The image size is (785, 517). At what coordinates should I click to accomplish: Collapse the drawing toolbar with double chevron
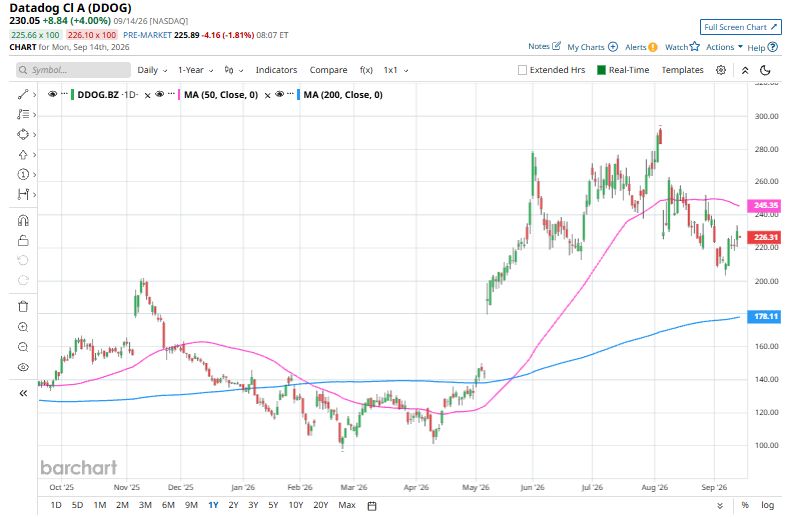tap(23, 393)
